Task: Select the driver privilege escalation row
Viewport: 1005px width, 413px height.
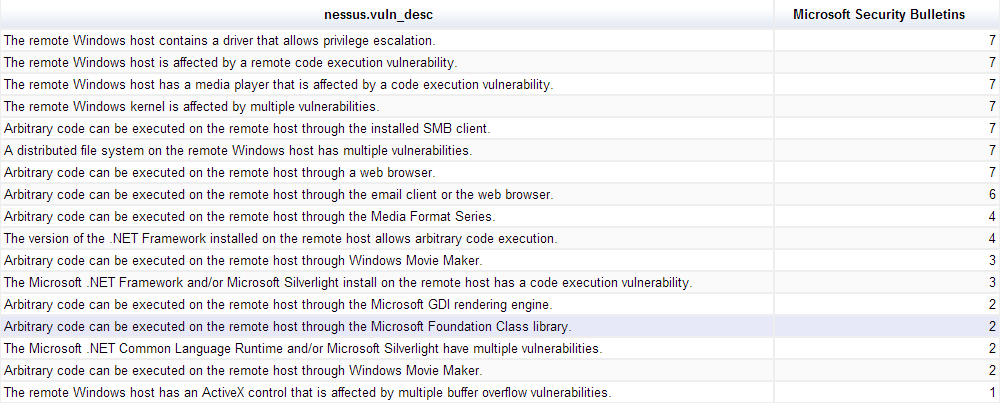Action: [x=500, y=40]
